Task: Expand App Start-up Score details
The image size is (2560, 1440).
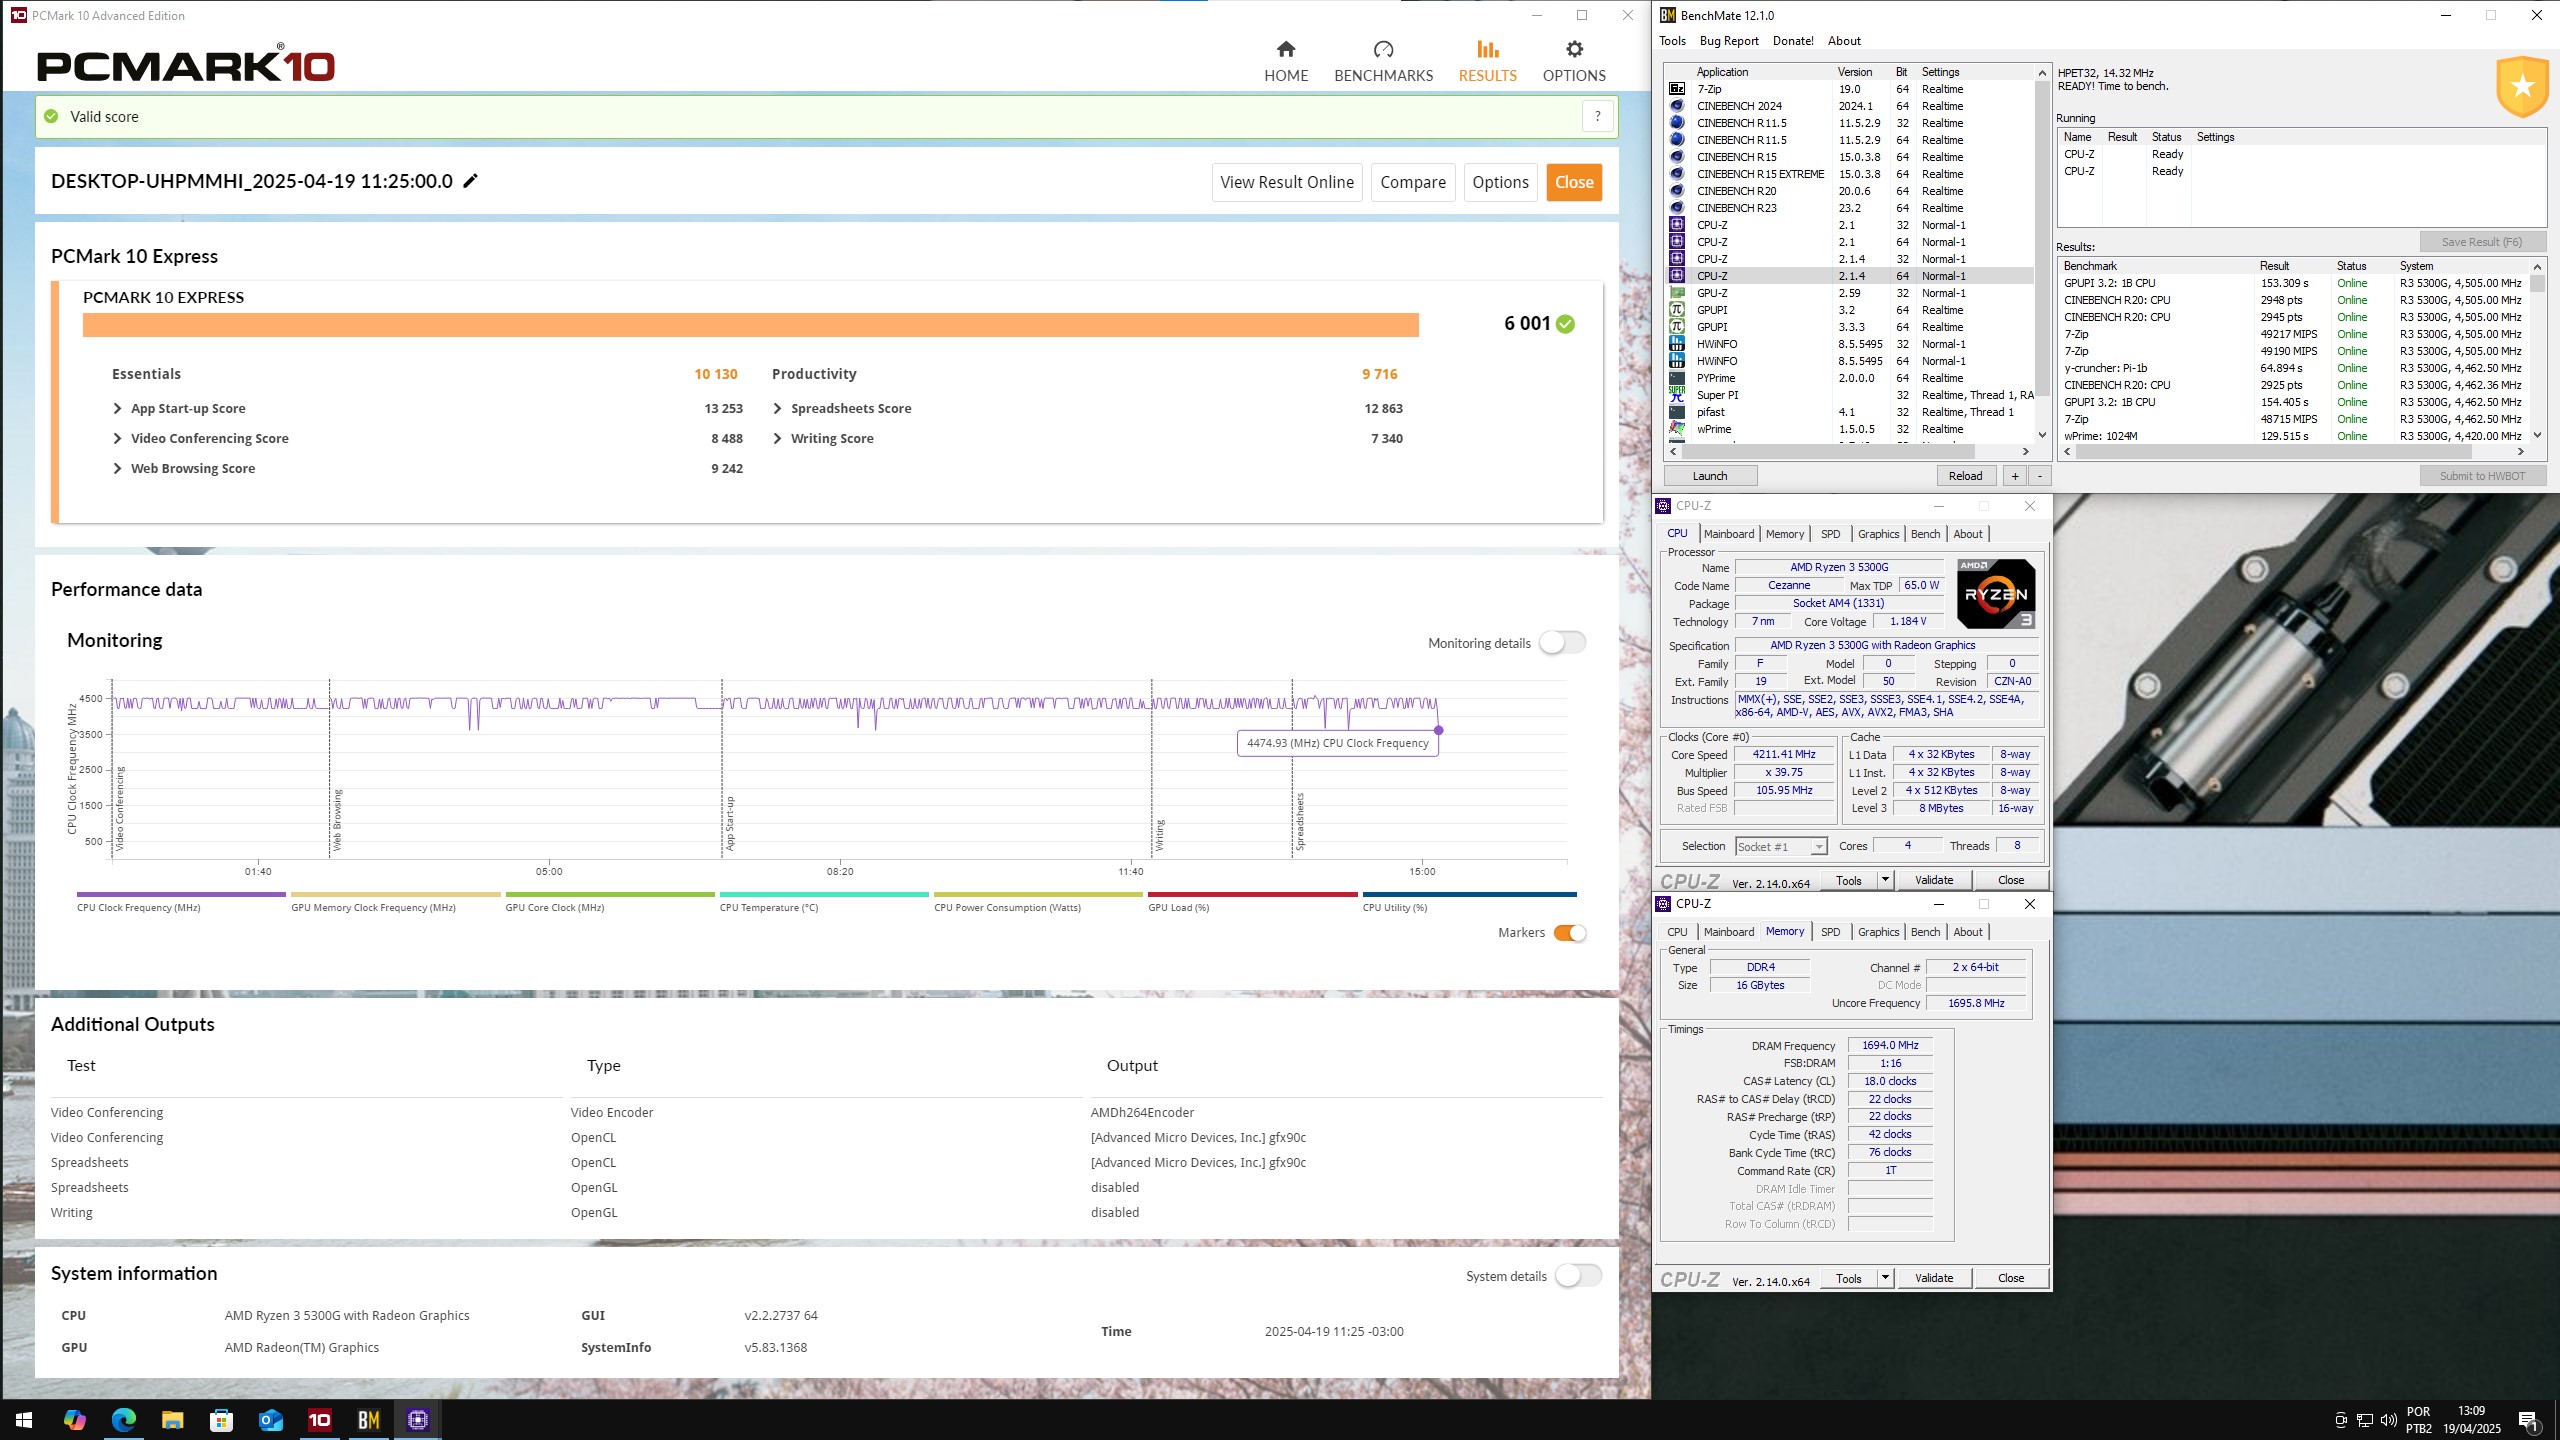Action: point(118,409)
